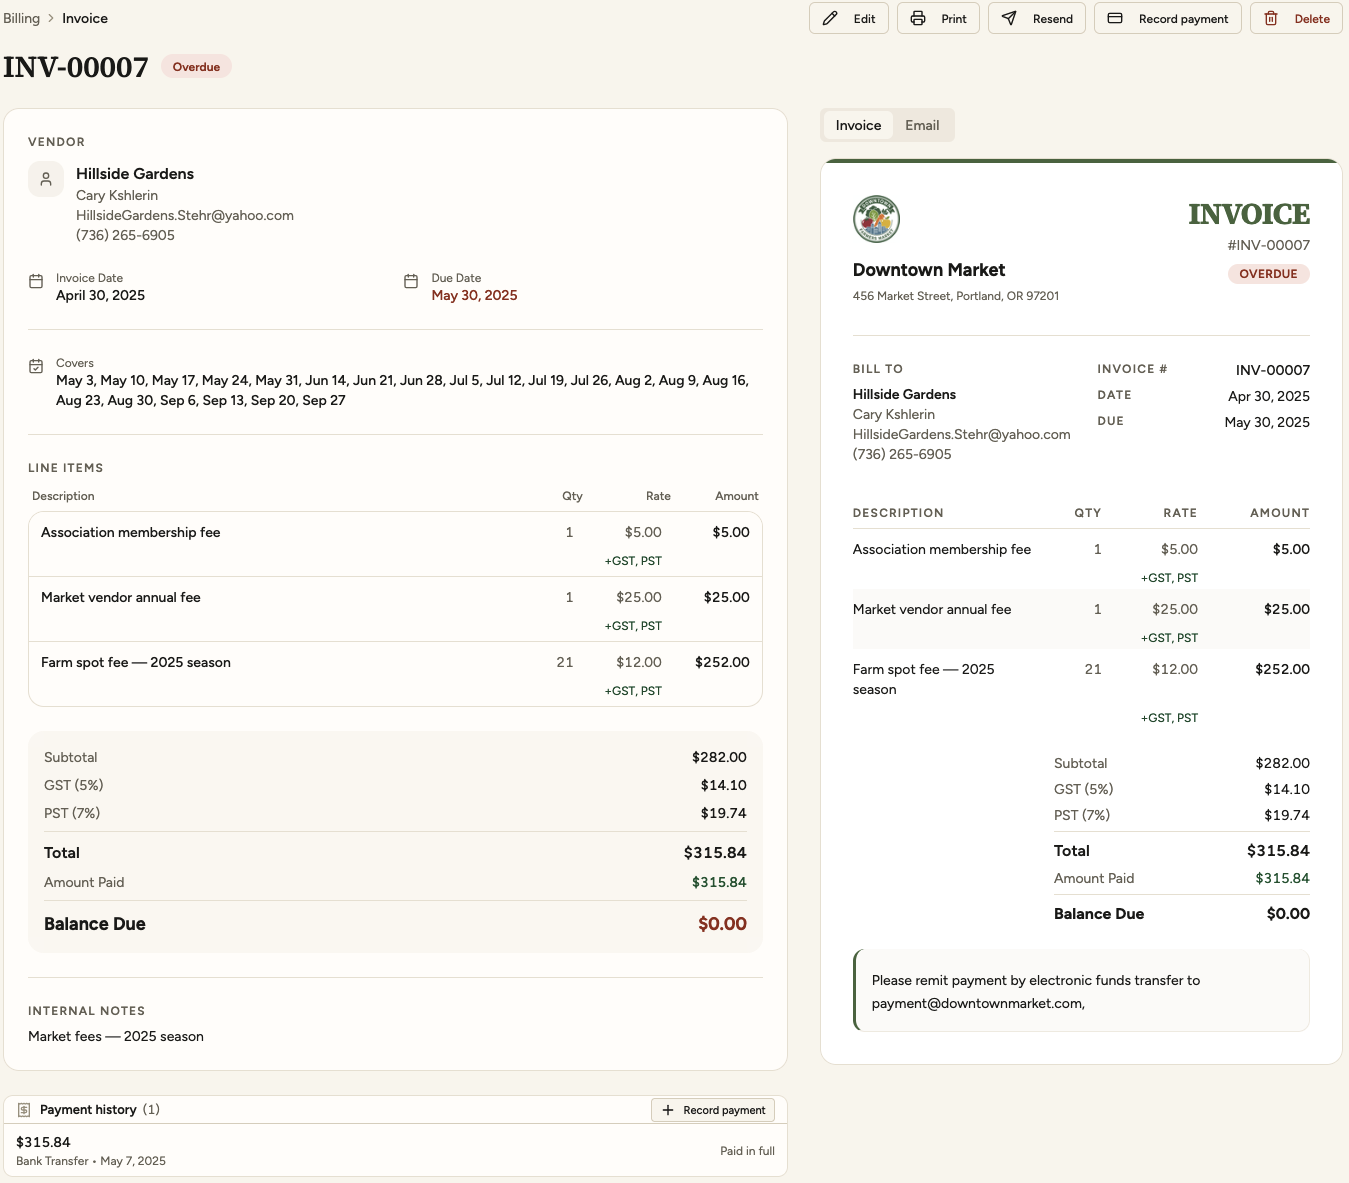
Task: Click the vendor name Hillside Gardens
Action: click(x=135, y=174)
